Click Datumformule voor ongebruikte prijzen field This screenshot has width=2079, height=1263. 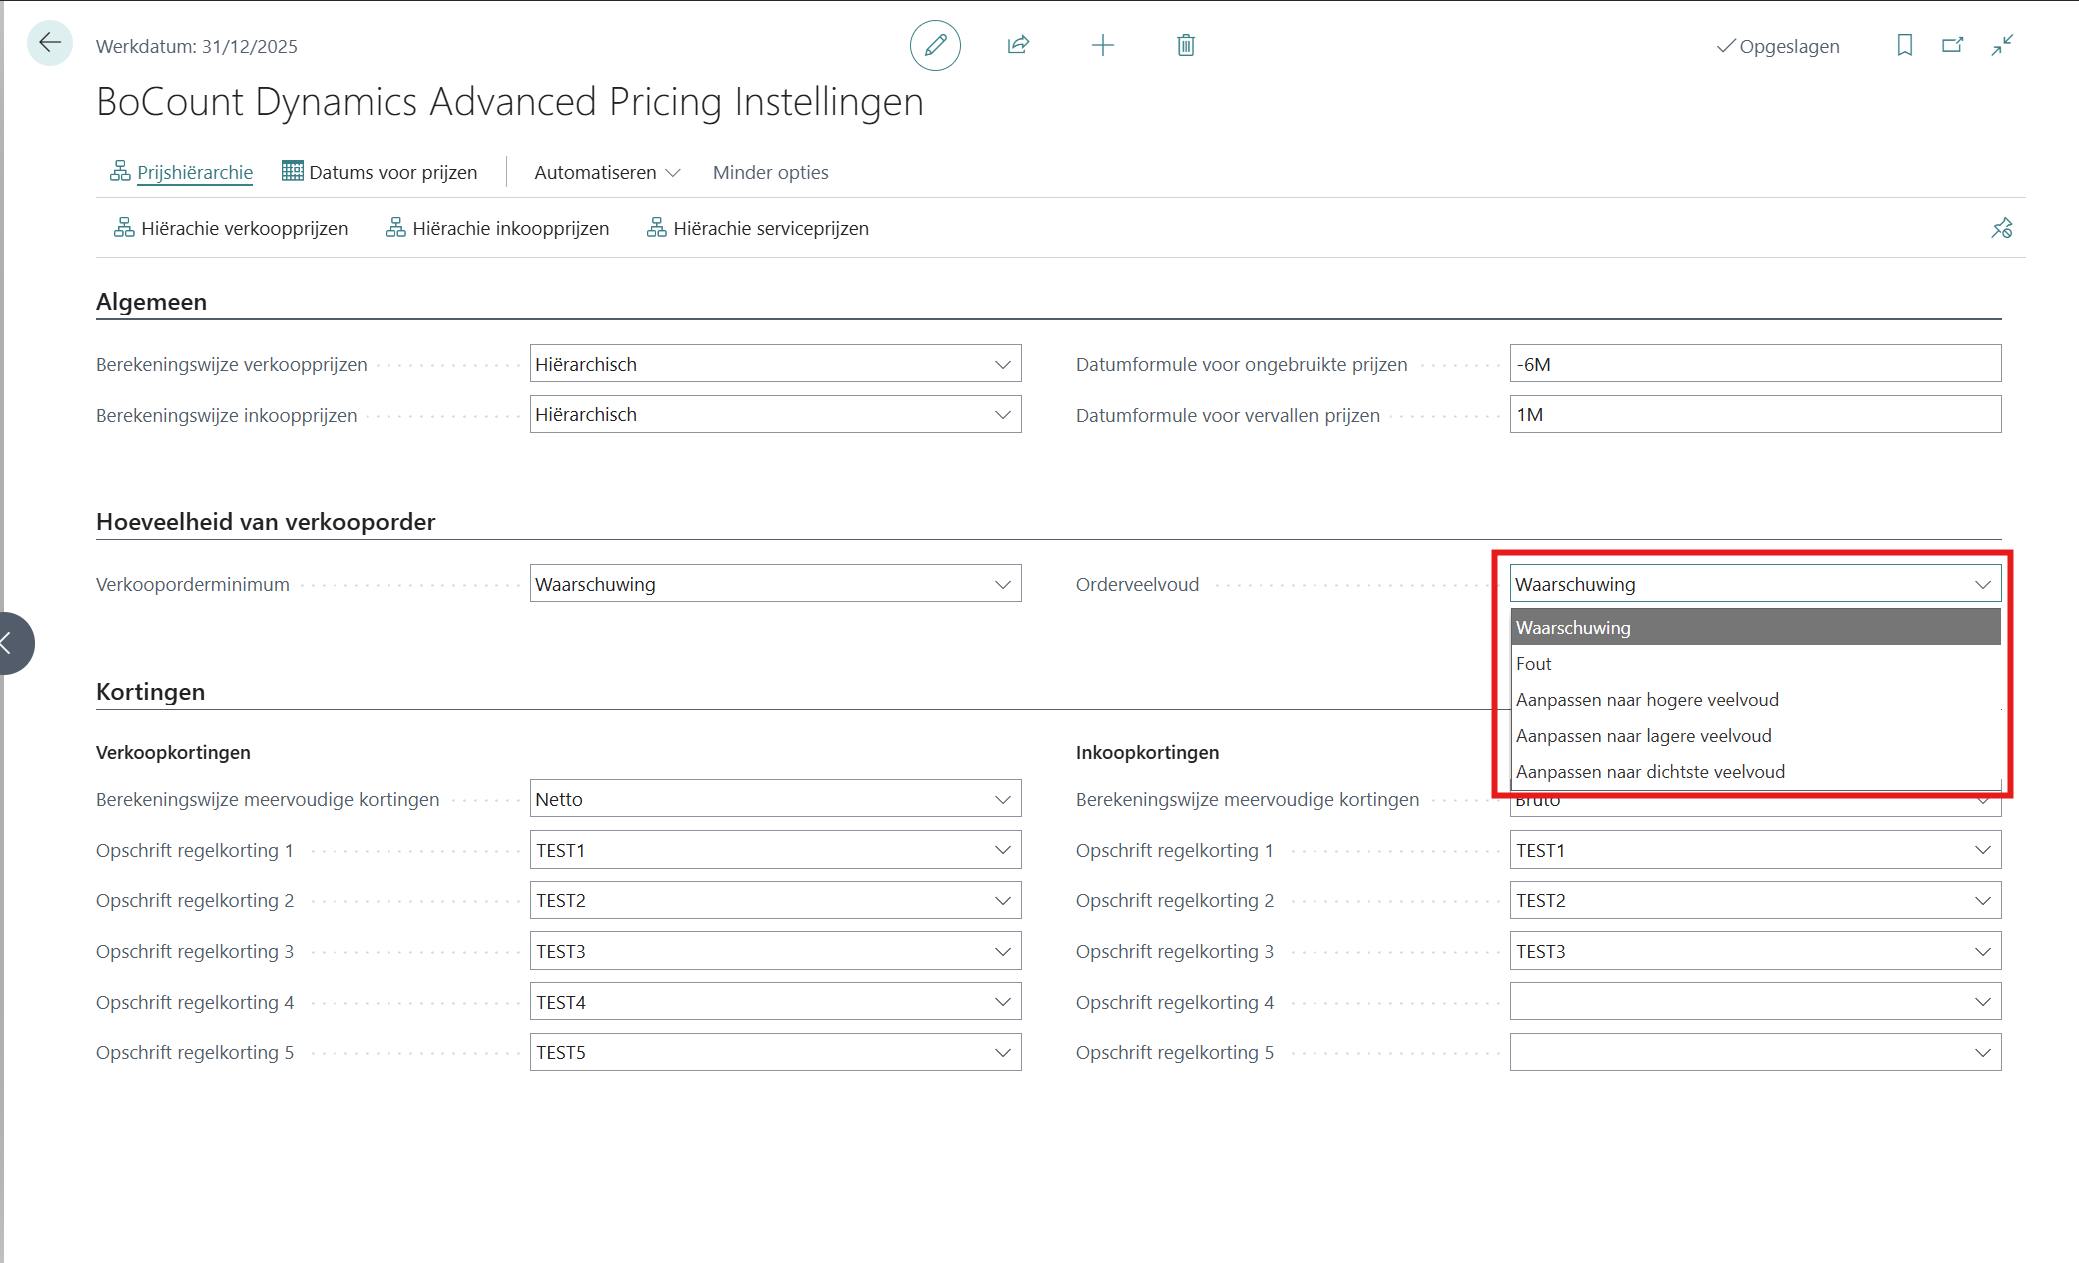click(1754, 364)
